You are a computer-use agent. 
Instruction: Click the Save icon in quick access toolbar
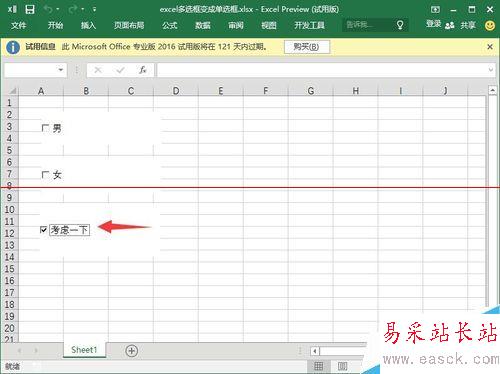pyautogui.click(x=30, y=9)
